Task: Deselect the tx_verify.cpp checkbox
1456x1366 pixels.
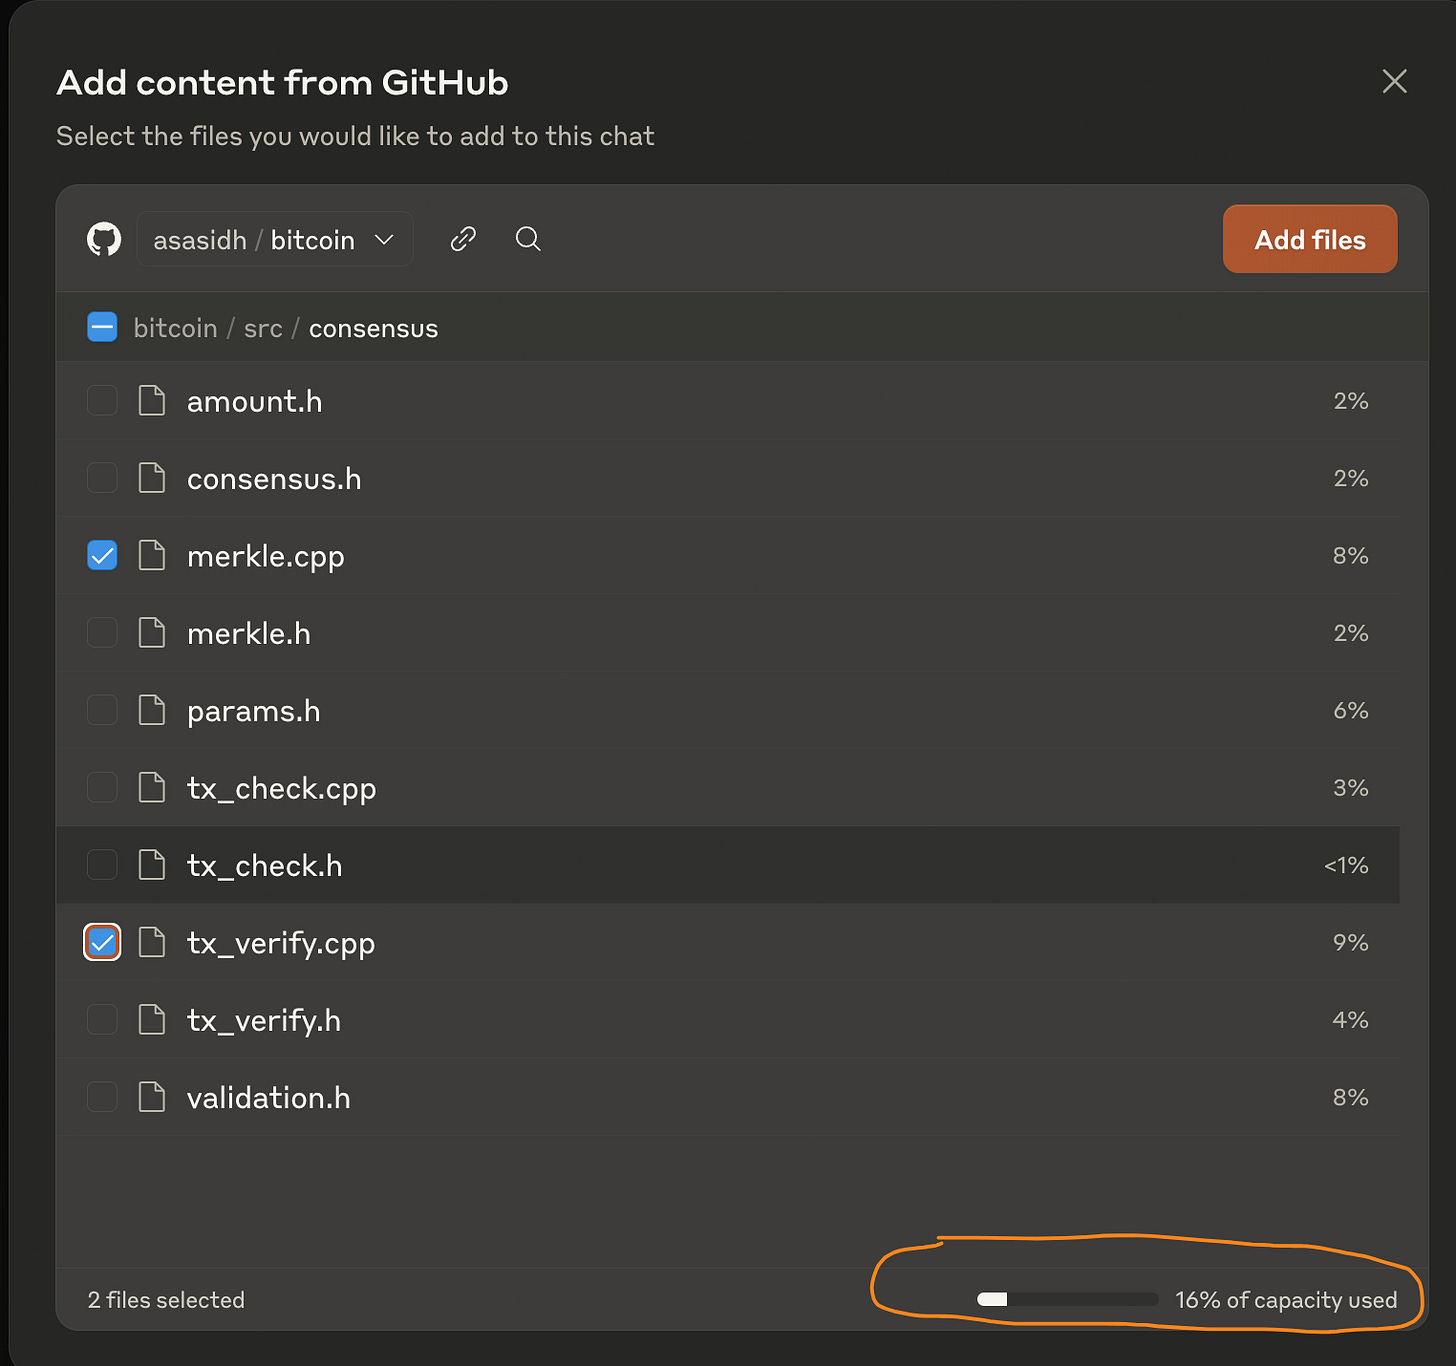Action: (x=102, y=943)
